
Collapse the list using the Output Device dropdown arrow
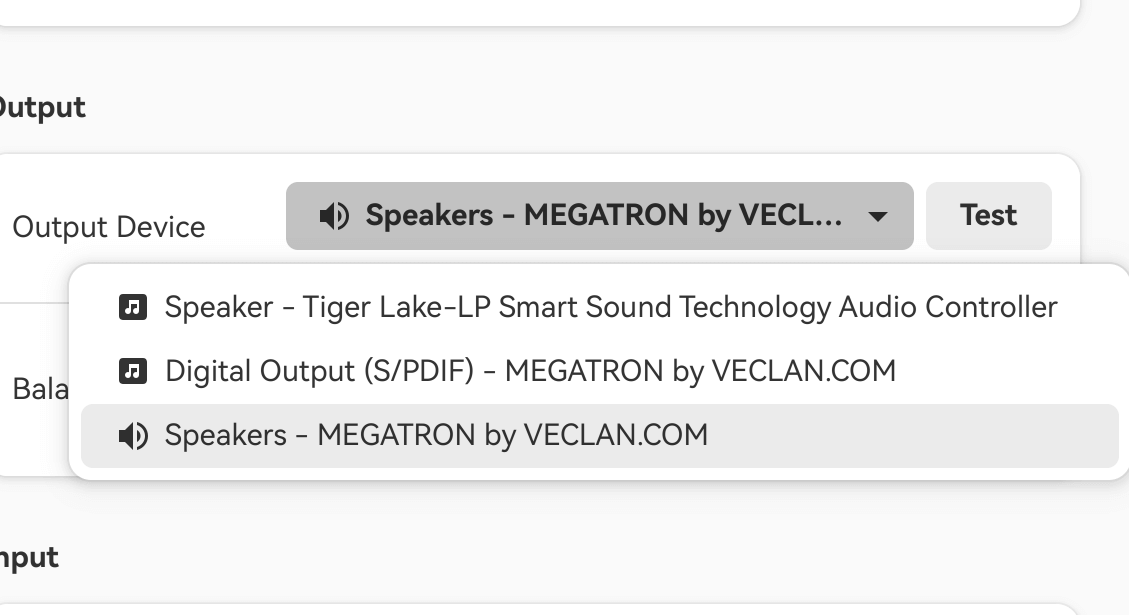click(x=878, y=216)
